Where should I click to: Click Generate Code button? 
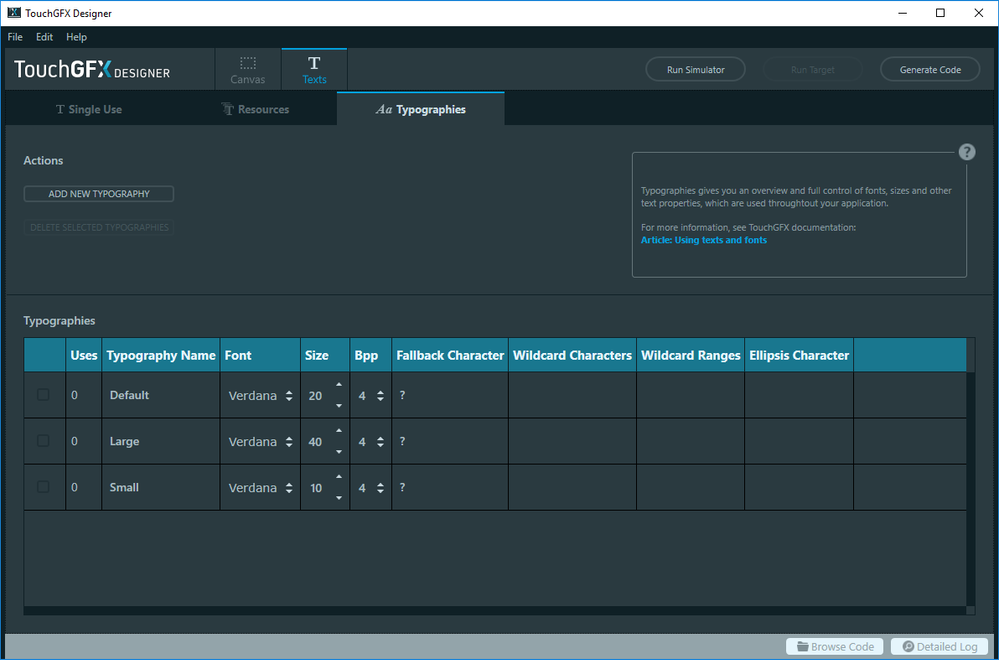[930, 69]
